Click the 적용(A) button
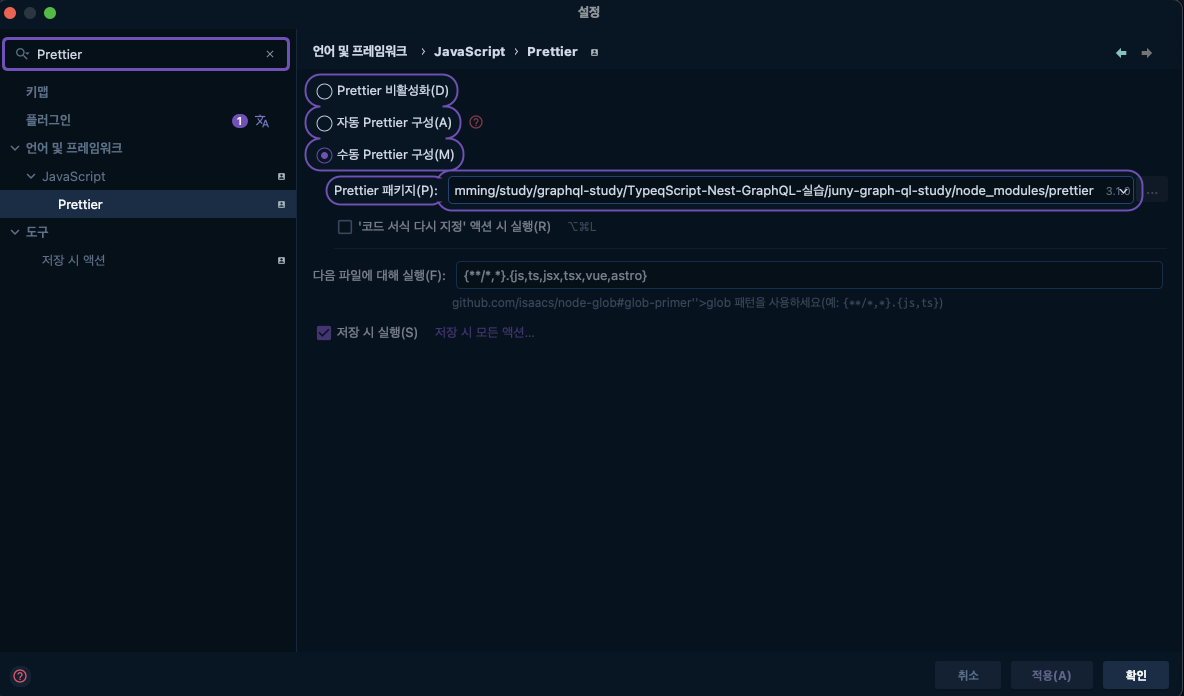 (1052, 676)
